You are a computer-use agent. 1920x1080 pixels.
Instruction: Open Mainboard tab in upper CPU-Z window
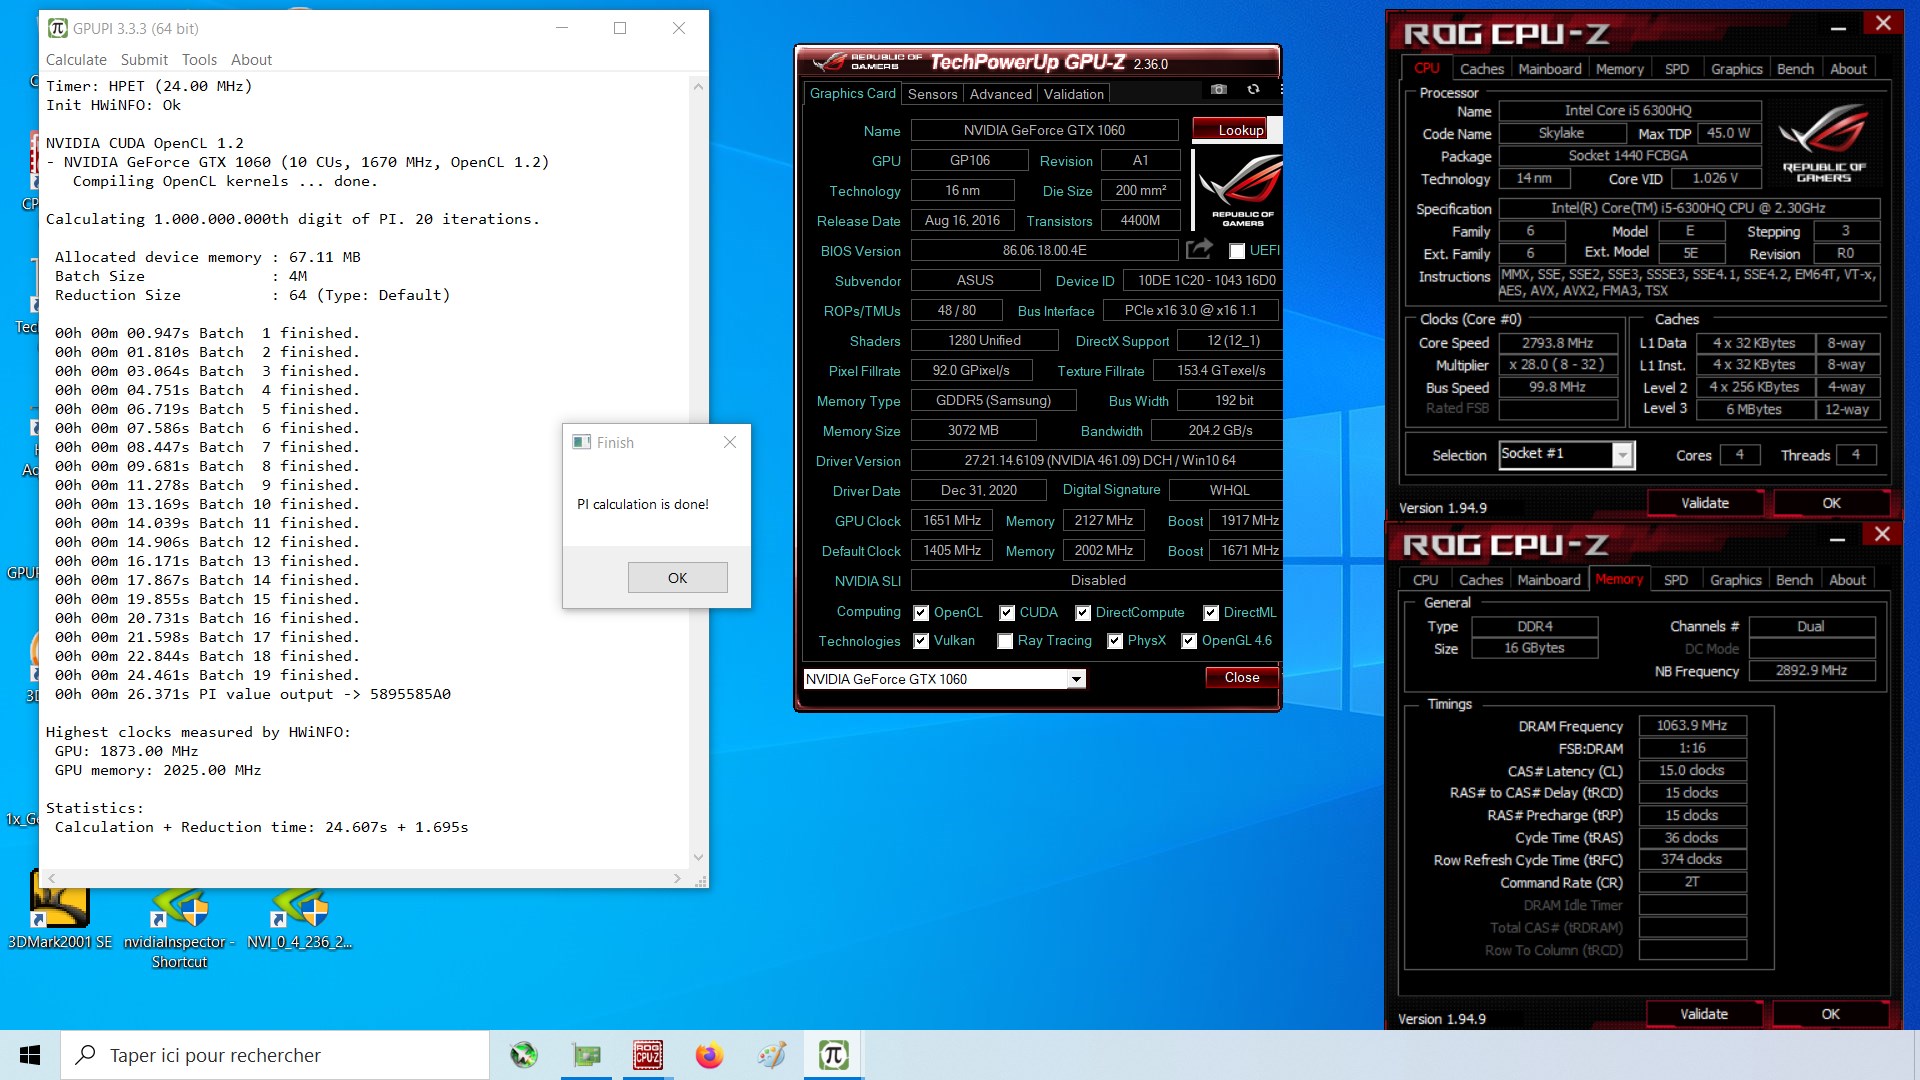pos(1549,69)
